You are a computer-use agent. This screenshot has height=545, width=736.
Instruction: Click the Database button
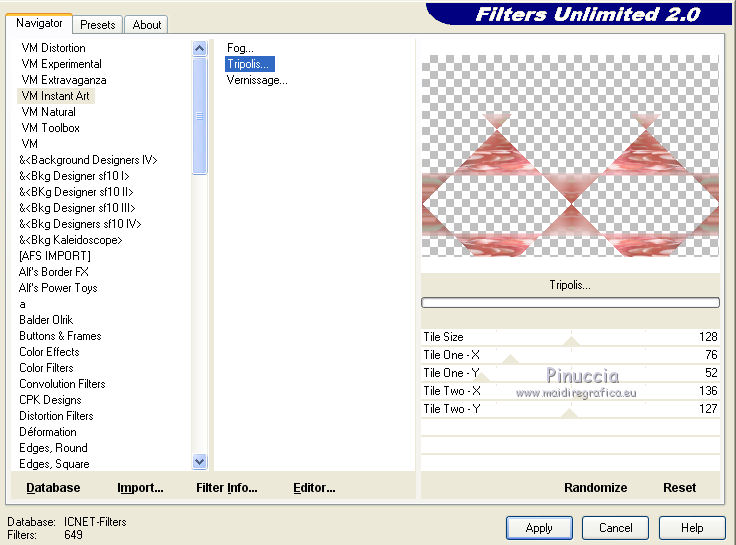pyautogui.click(x=53, y=488)
